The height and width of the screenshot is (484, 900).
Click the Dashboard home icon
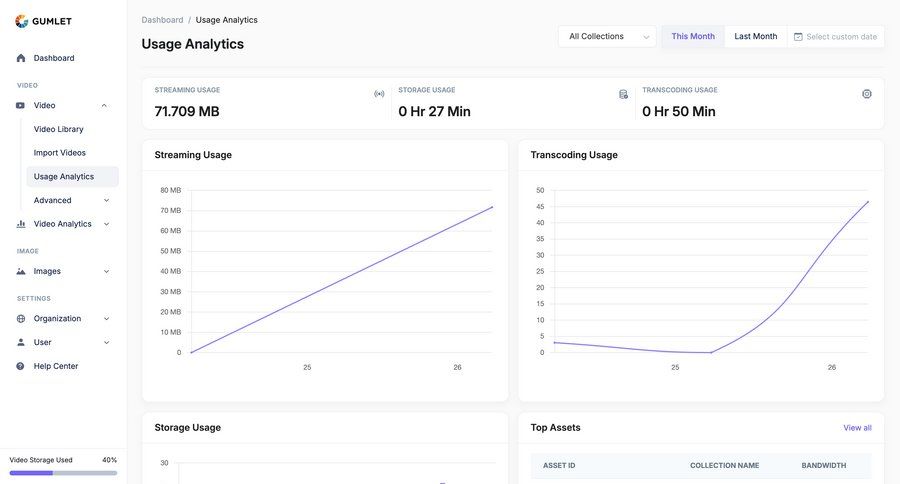[x=21, y=58]
